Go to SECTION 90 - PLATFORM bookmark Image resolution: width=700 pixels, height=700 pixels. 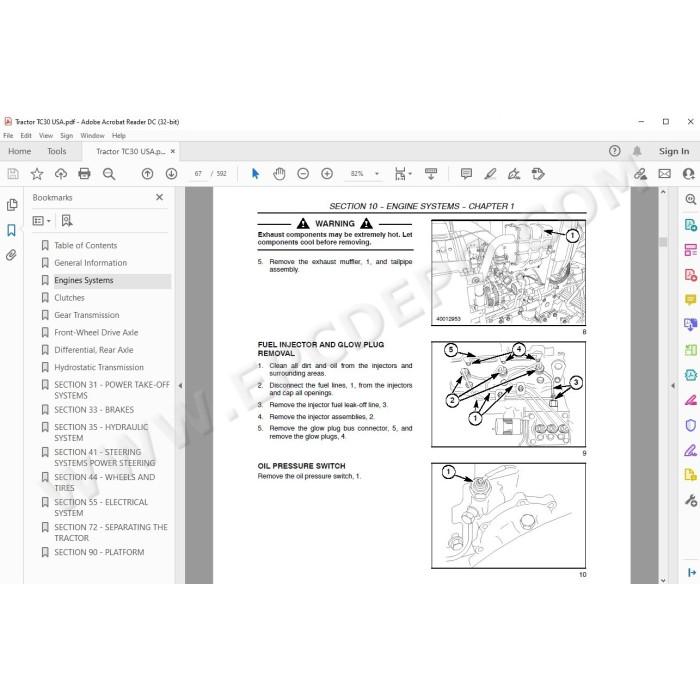click(99, 552)
